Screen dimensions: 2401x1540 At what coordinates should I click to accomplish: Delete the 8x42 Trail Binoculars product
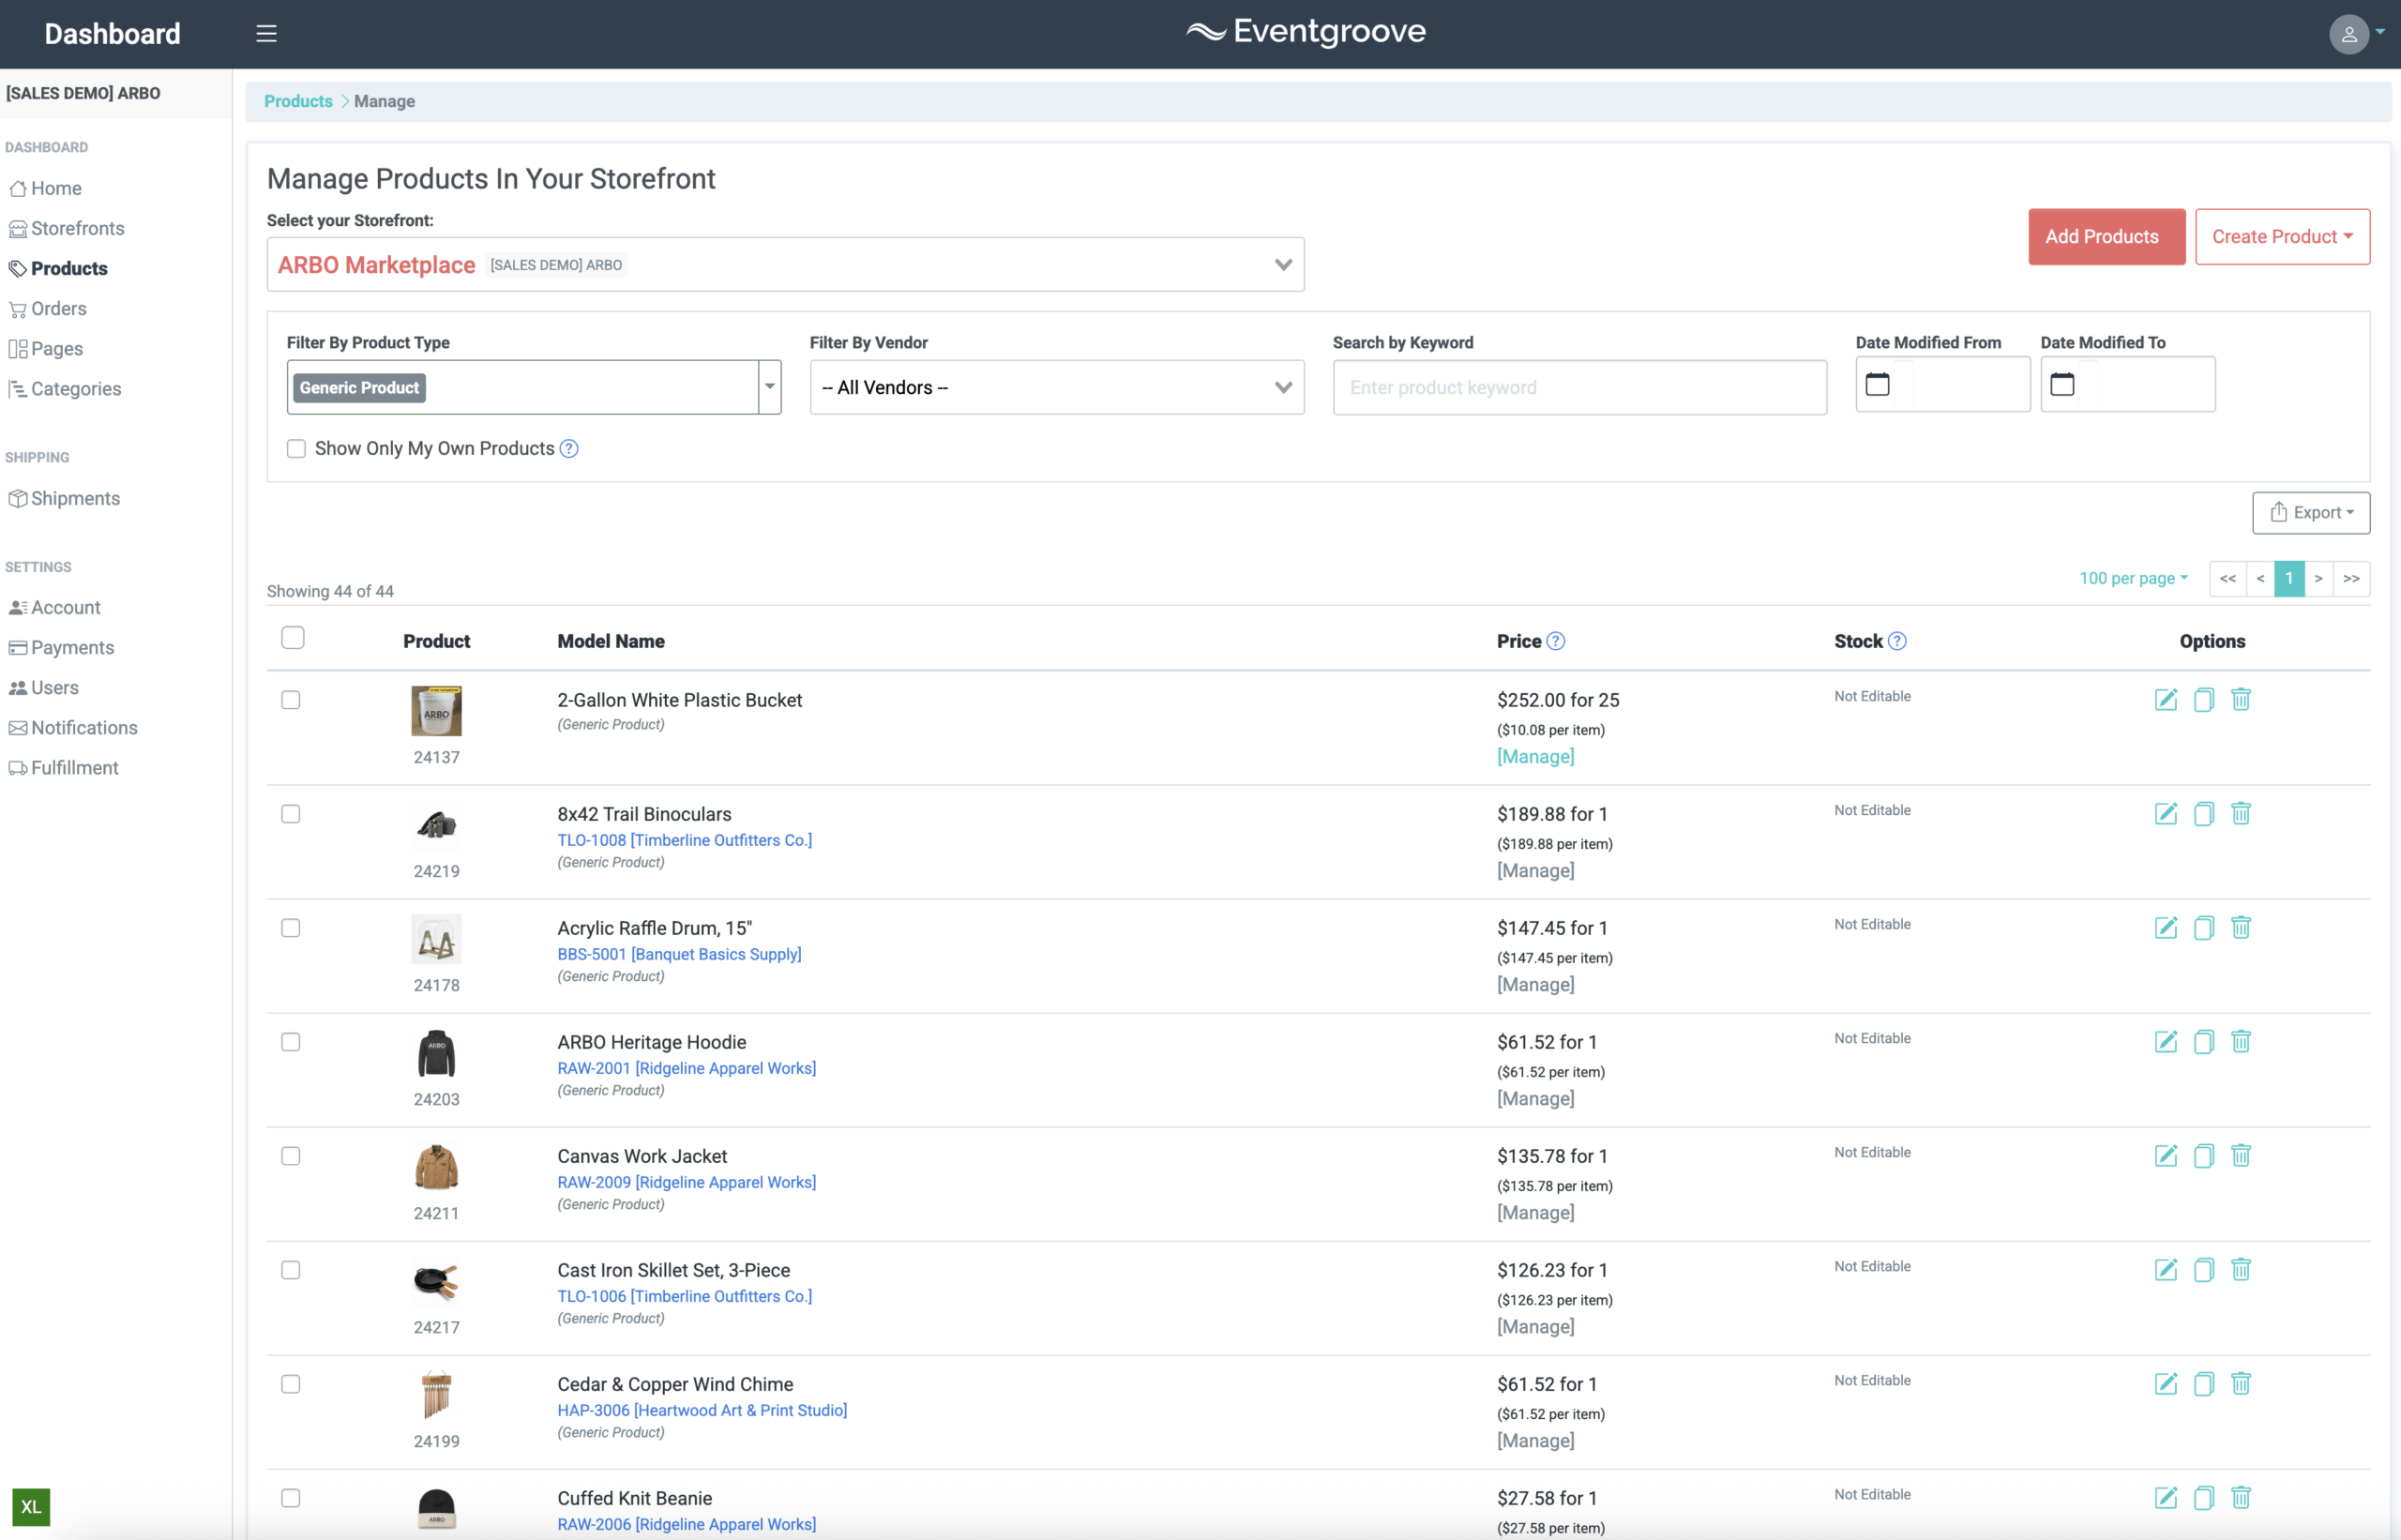[2241, 813]
